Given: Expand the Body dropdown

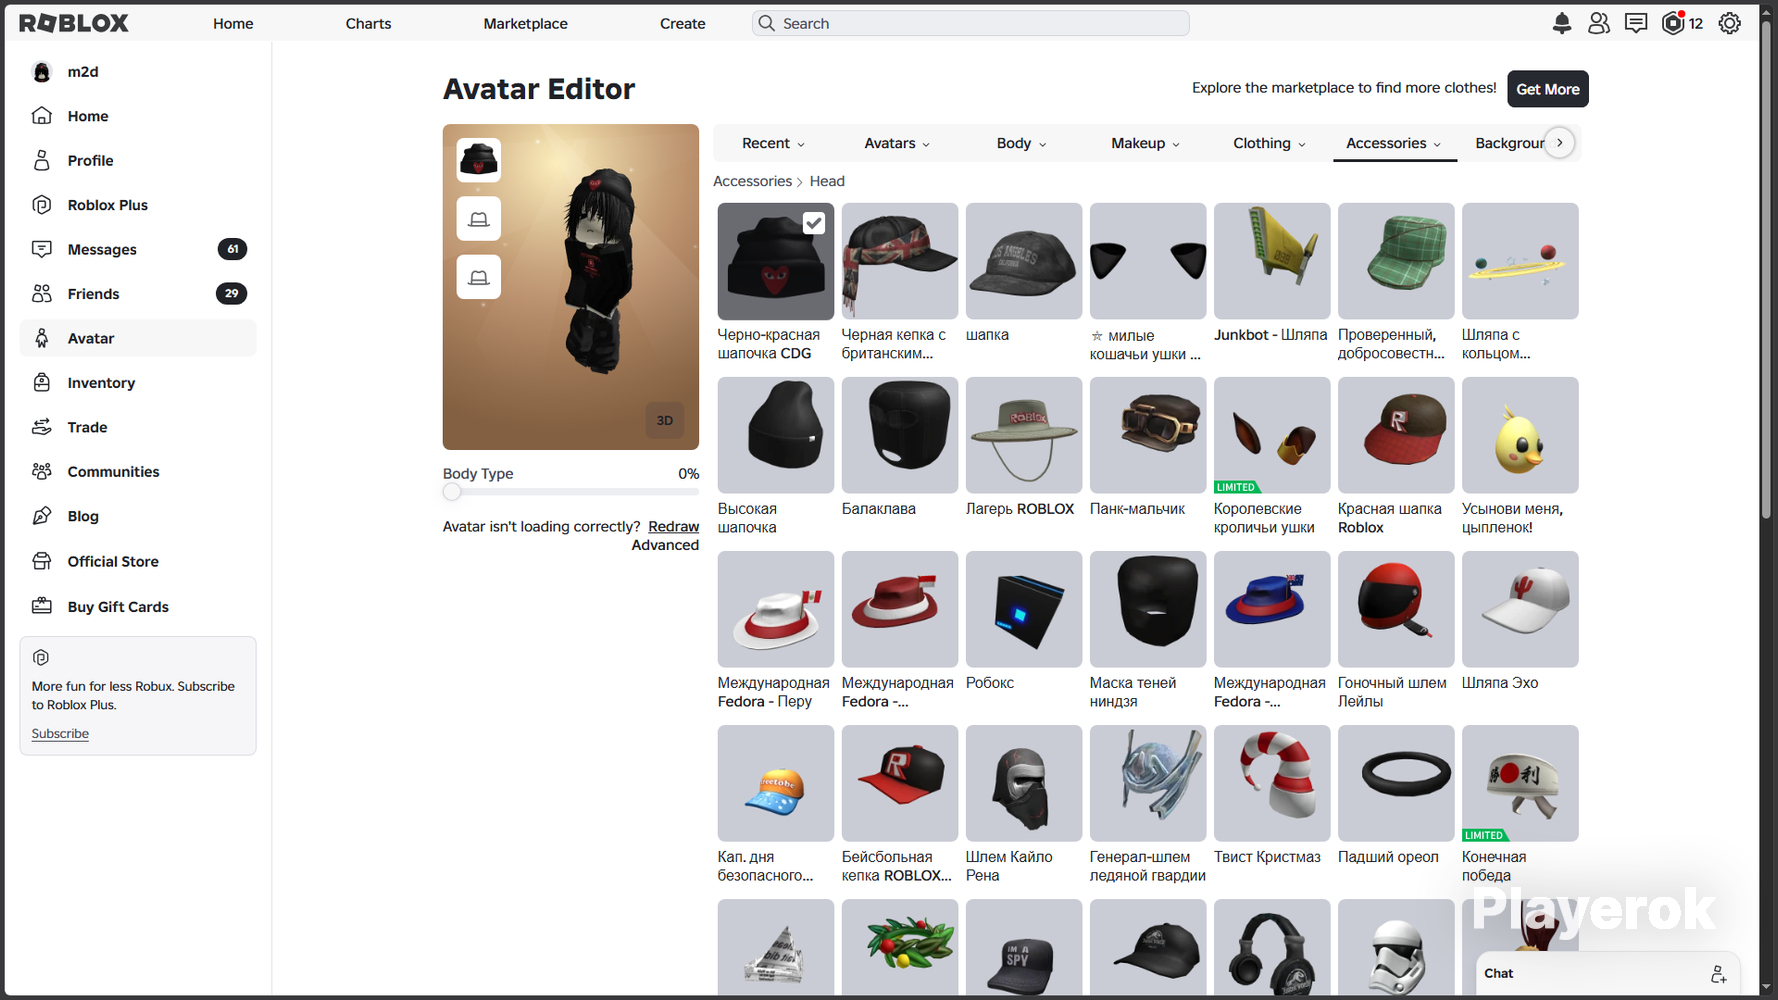Looking at the screenshot, I should click(x=1021, y=143).
